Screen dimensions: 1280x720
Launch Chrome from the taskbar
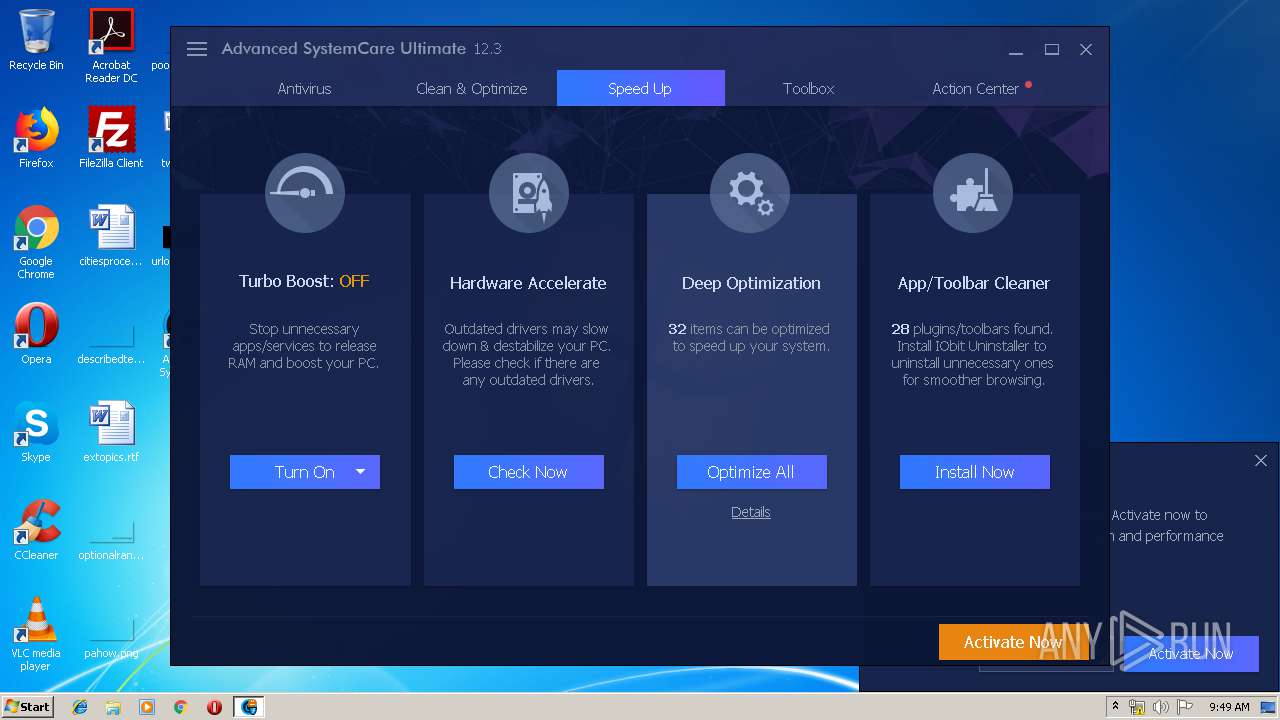tap(181, 707)
